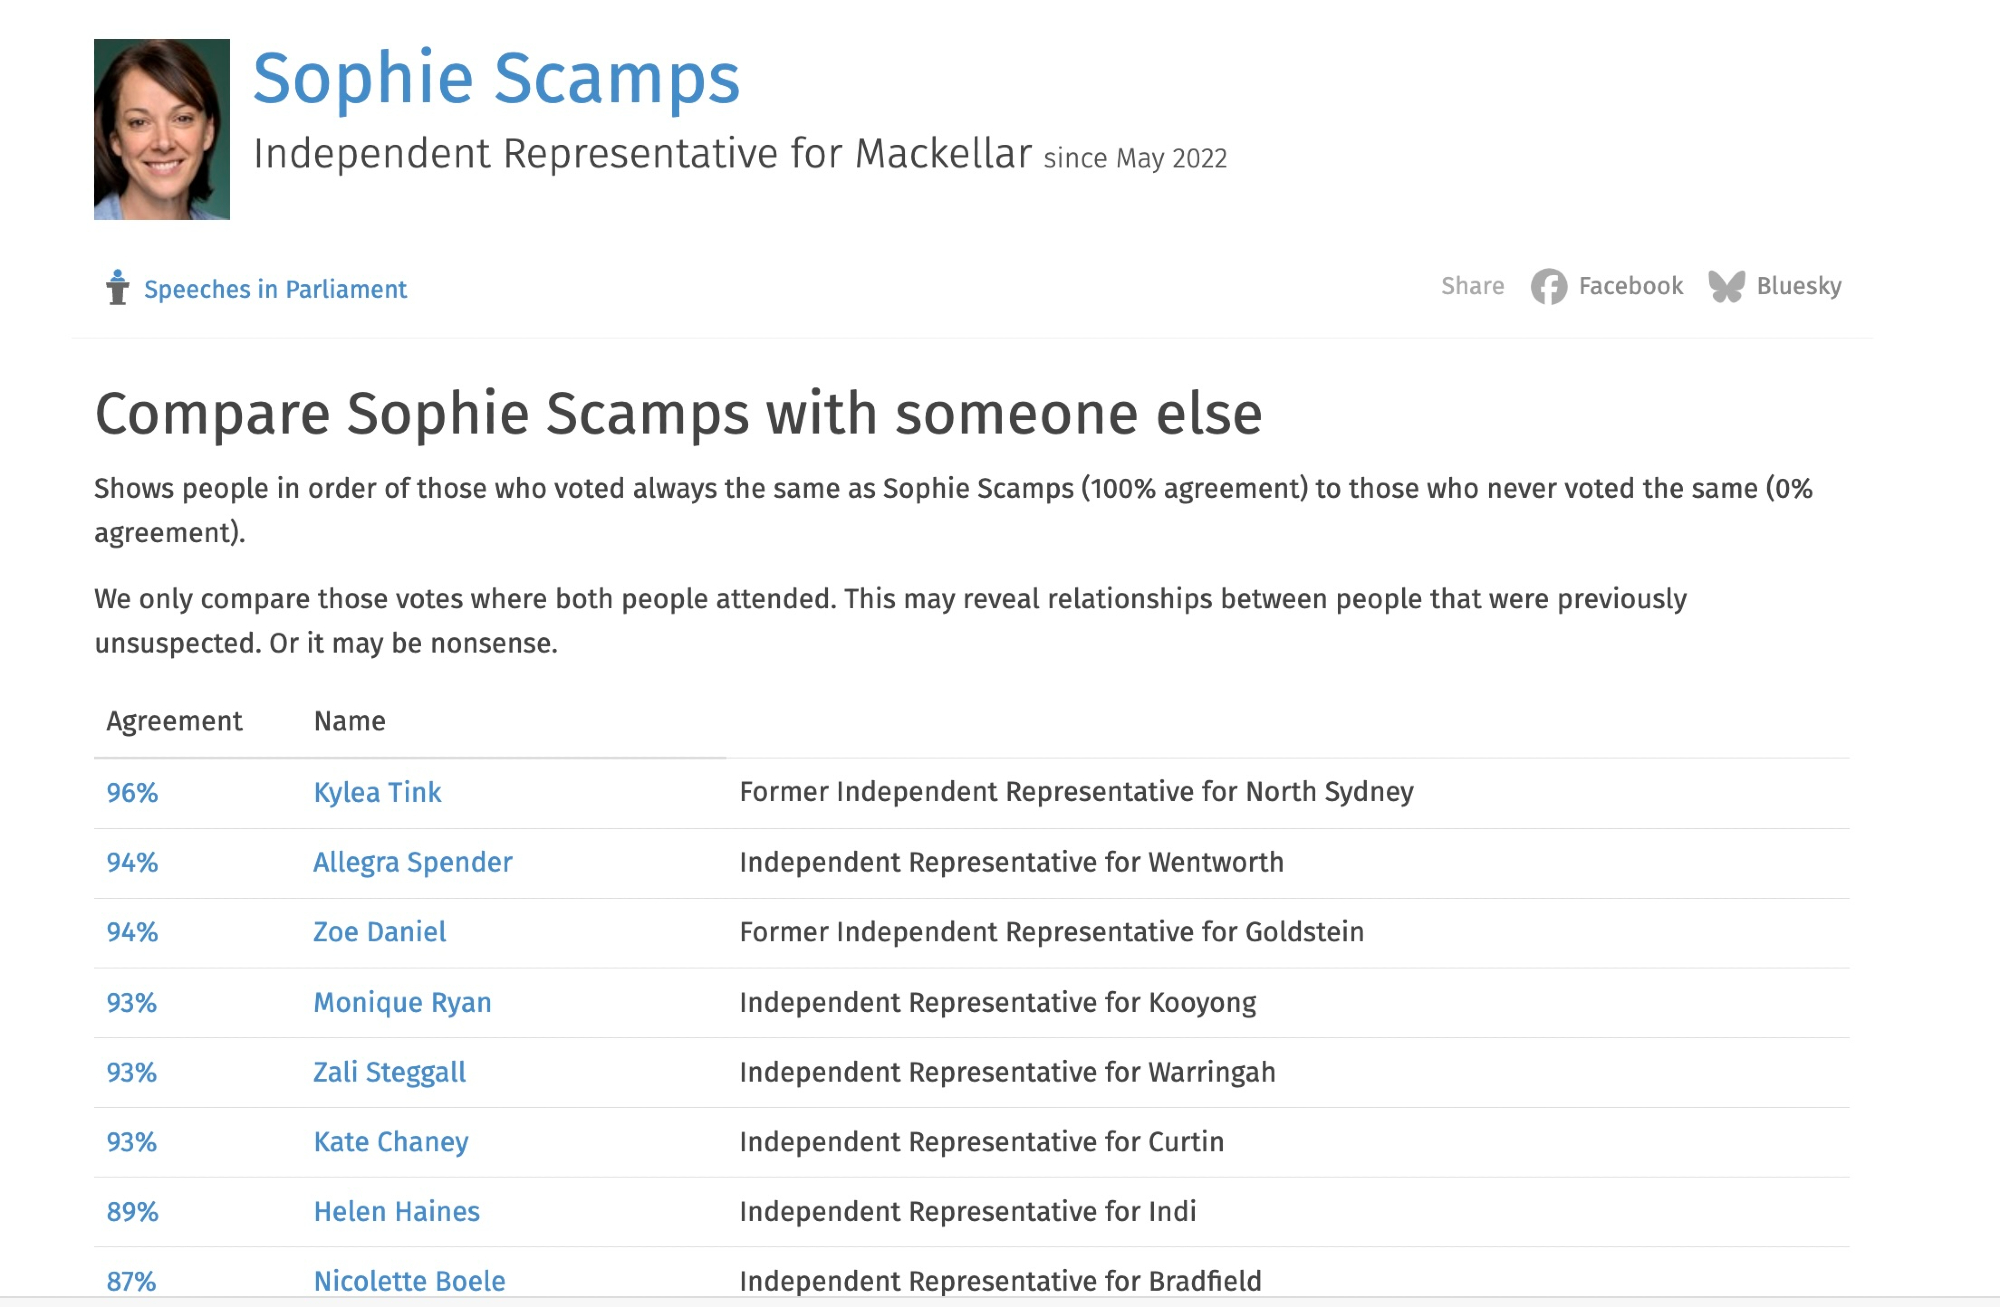Open Sophie Scamps profile photo
The height and width of the screenshot is (1307, 2000).
tap(162, 129)
